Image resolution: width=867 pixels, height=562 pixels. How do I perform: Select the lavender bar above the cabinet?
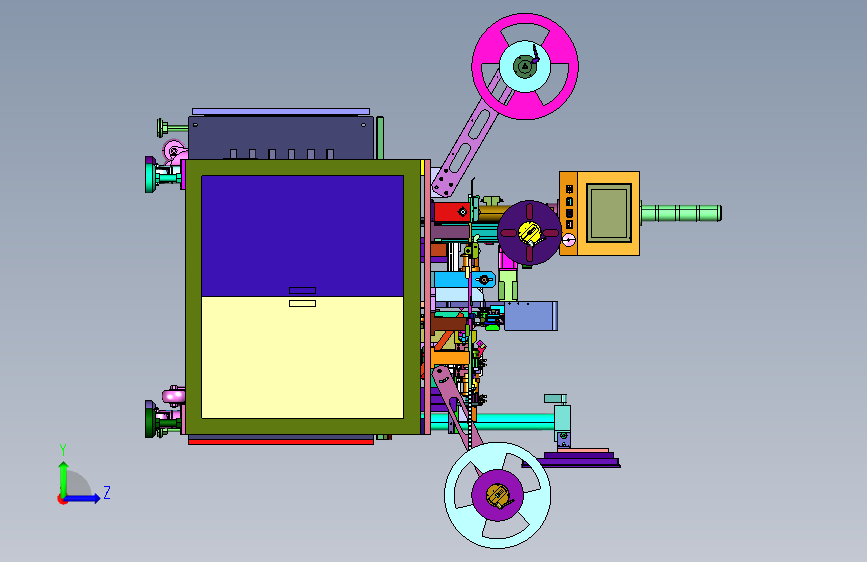click(281, 112)
